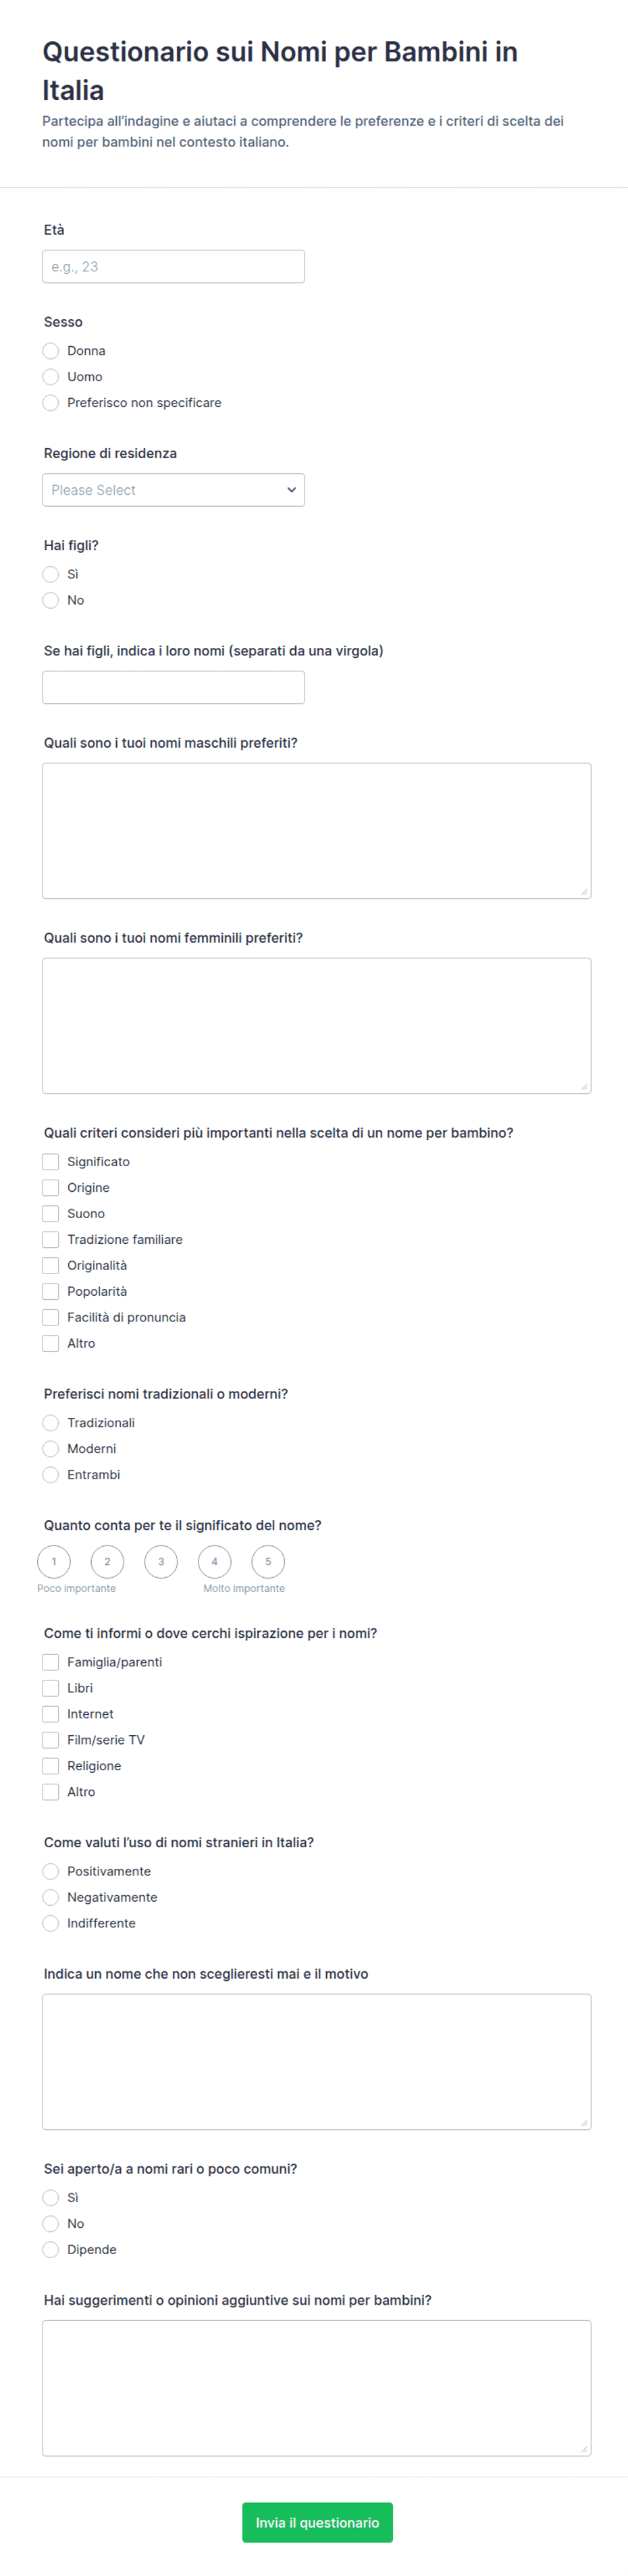The height and width of the screenshot is (2576, 628).
Task: Click the preferred female names textarea
Action: coord(316,1026)
